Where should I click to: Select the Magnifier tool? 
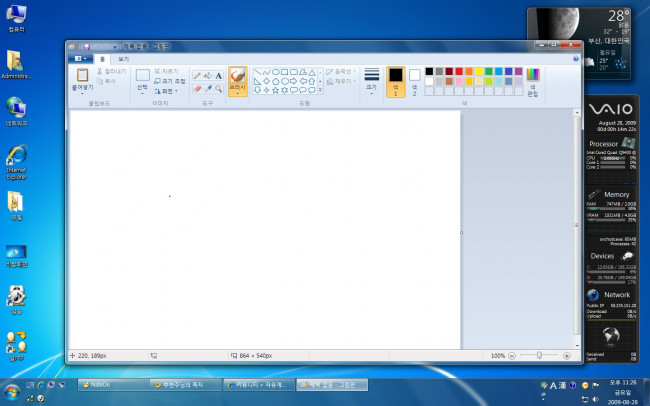[219, 89]
